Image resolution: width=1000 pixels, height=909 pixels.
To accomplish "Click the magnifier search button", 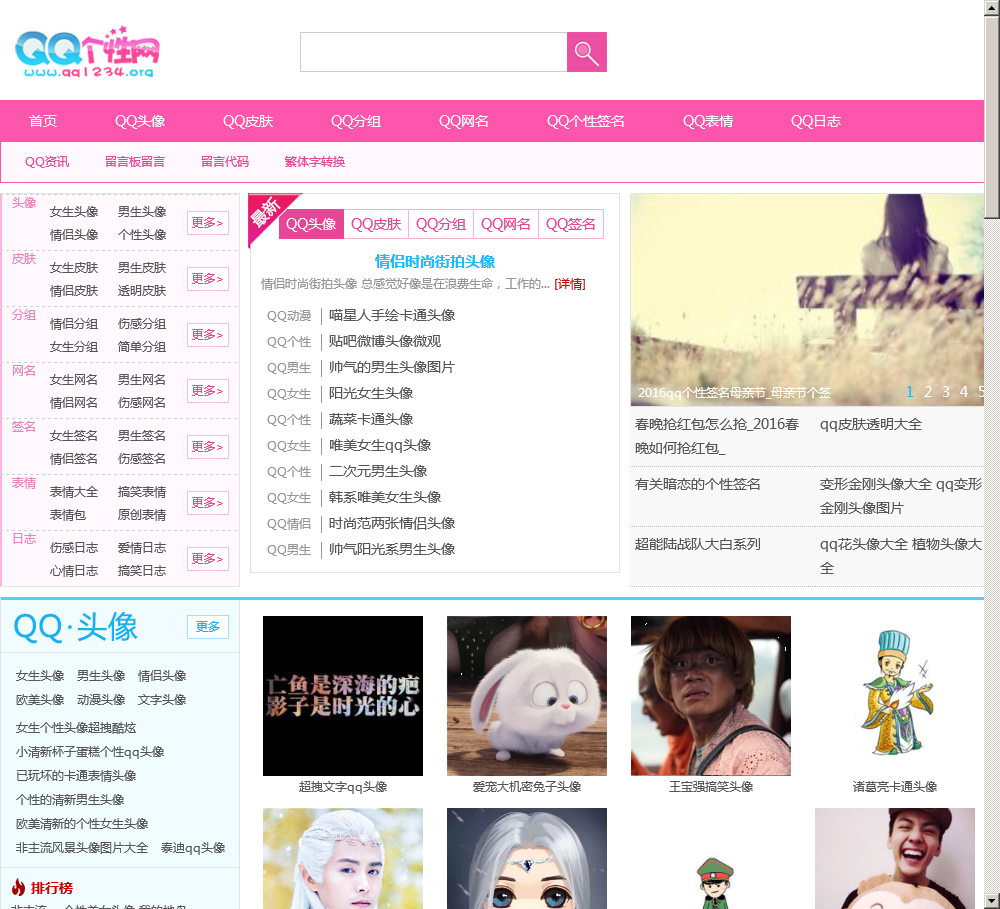I will [x=586, y=52].
